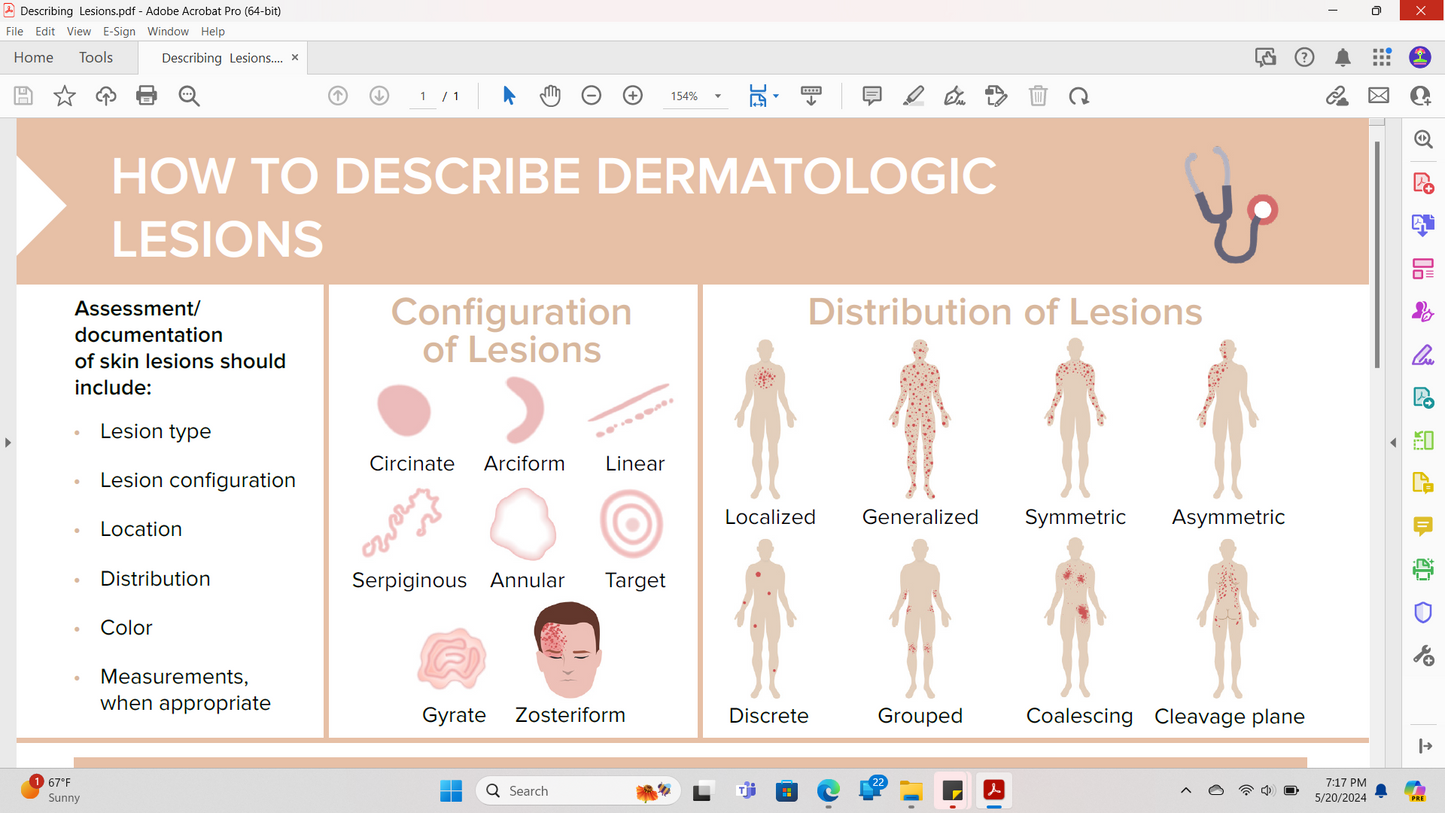This screenshot has width=1445, height=813.
Task: Open Request E-signatures tool in sidebar
Action: click(1424, 311)
